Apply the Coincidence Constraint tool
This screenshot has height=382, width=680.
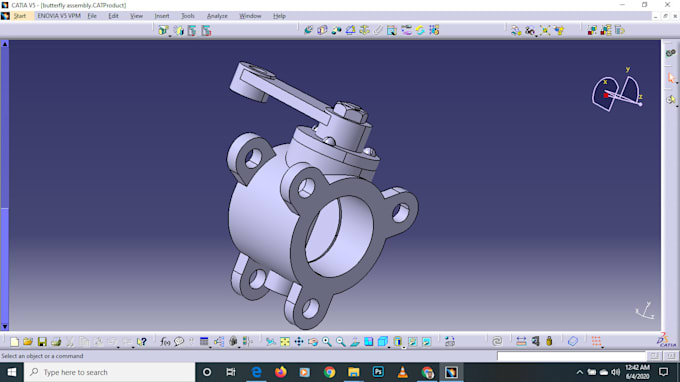(x=308, y=30)
